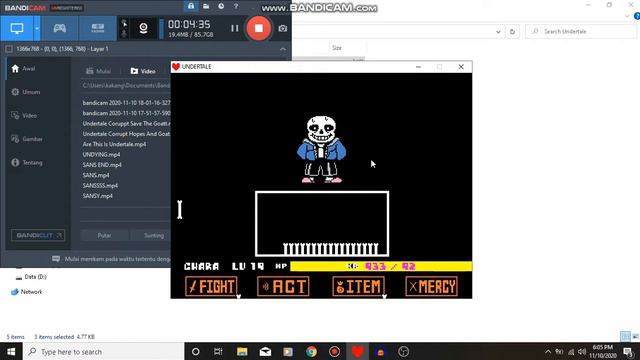Open screen recording mode dropdown arrow
Viewport: 640px width, 360px height.
[x=37, y=28]
